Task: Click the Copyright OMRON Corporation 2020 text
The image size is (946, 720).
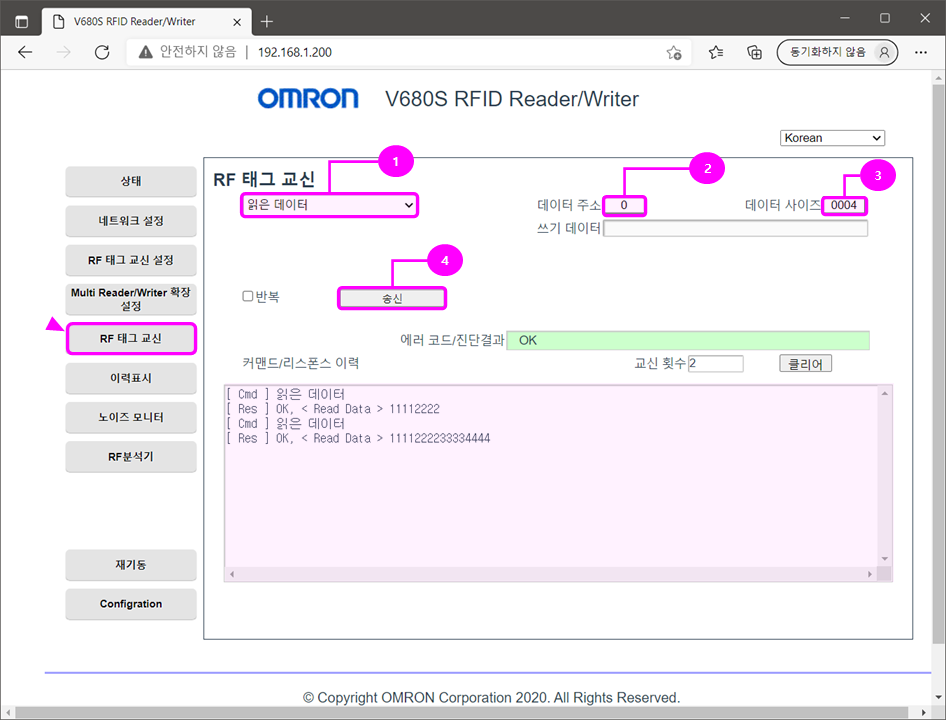Action: tap(491, 698)
